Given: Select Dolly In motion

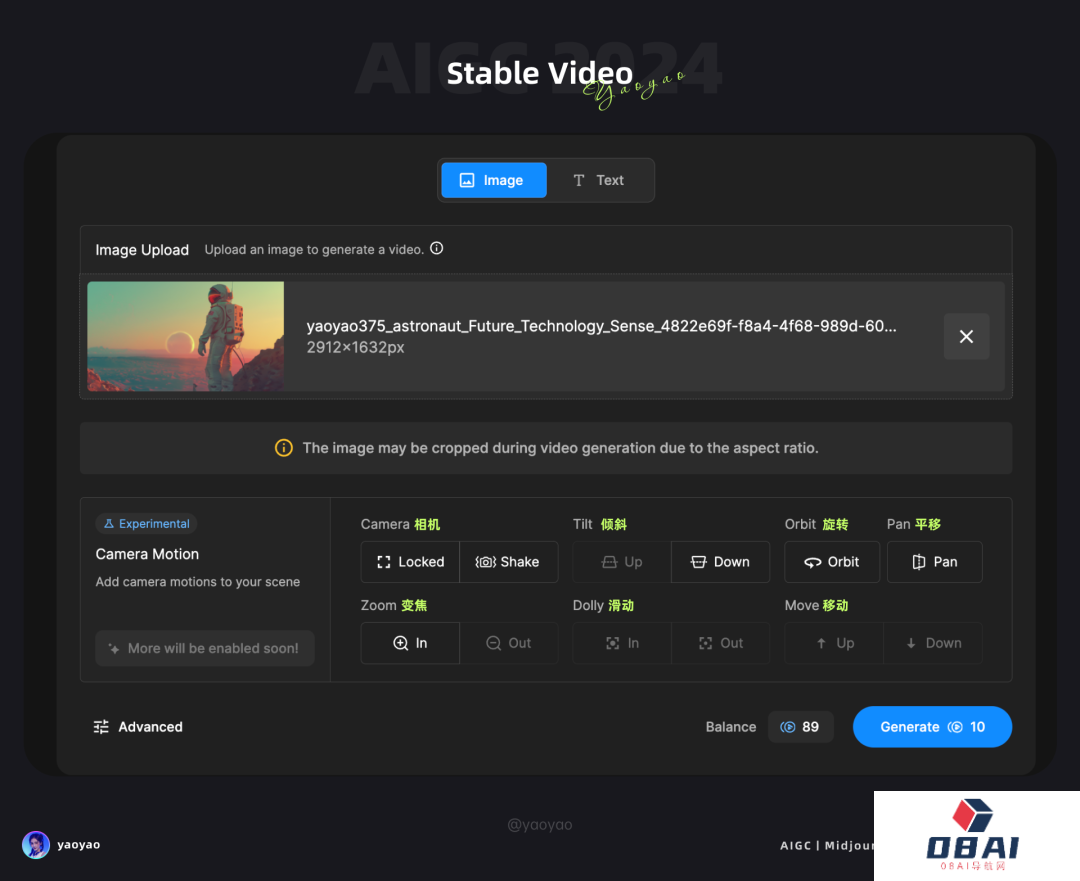Looking at the screenshot, I should 622,643.
